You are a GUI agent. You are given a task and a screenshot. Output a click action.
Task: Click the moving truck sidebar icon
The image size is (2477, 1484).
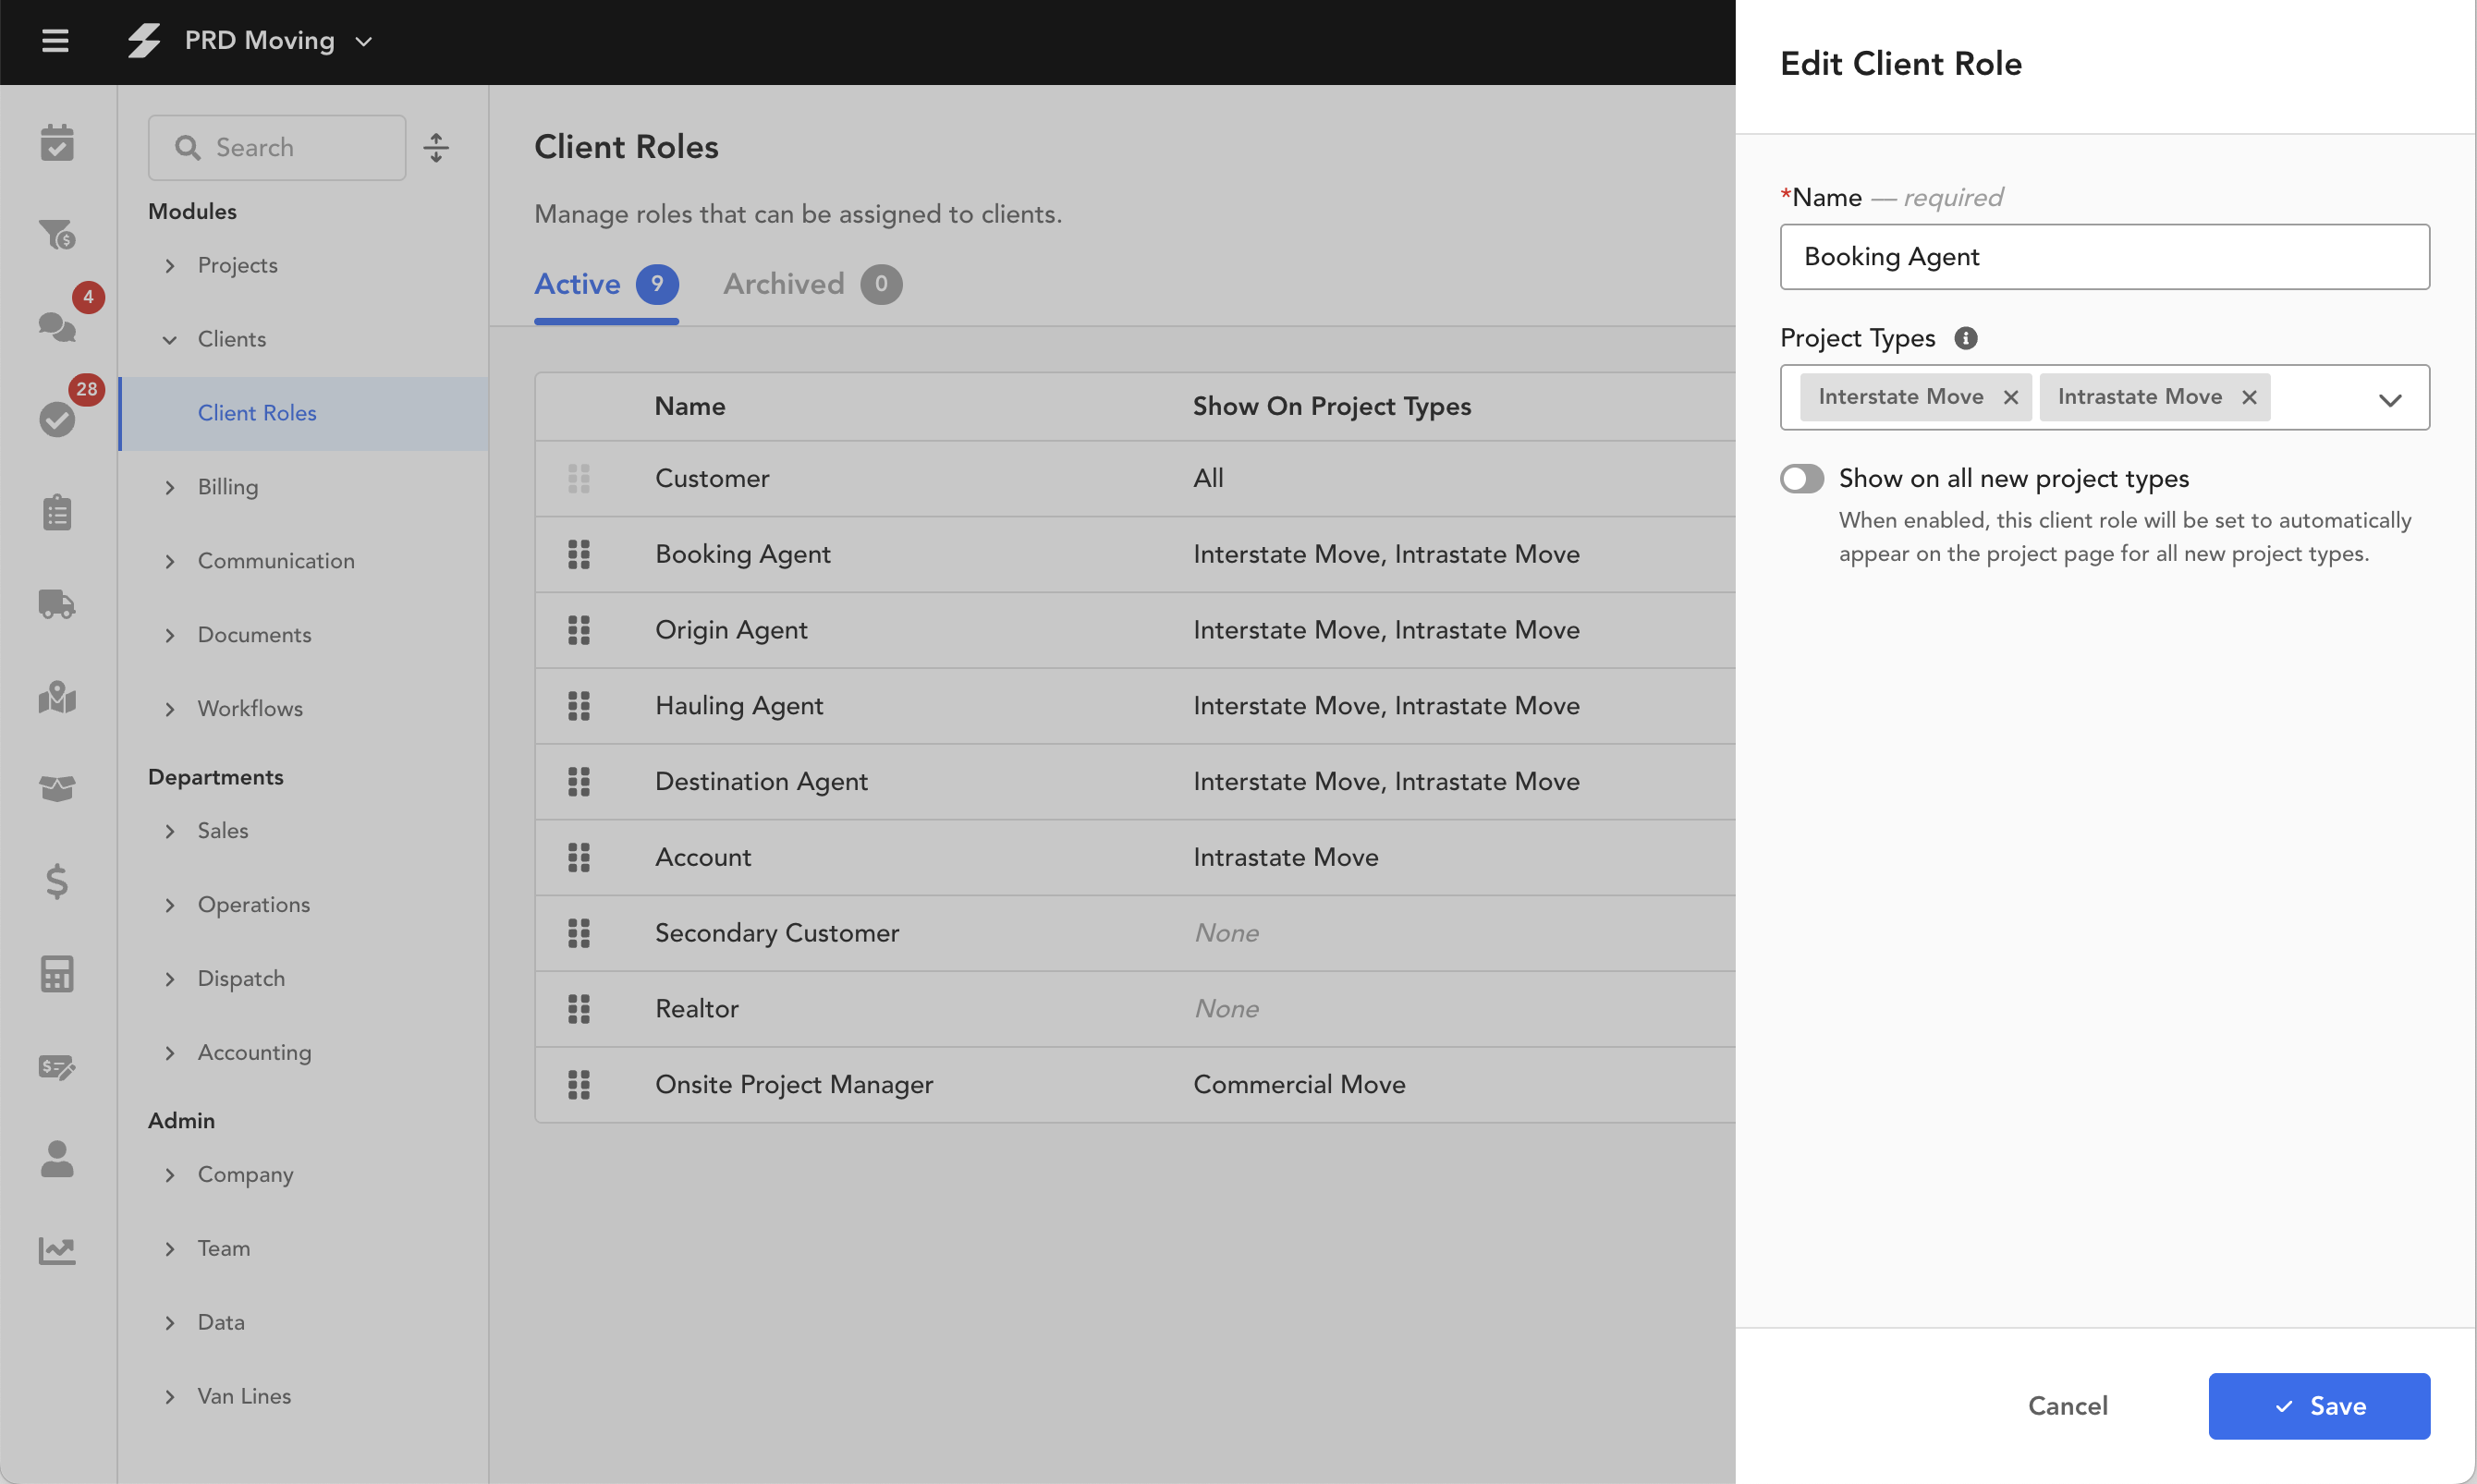57,604
